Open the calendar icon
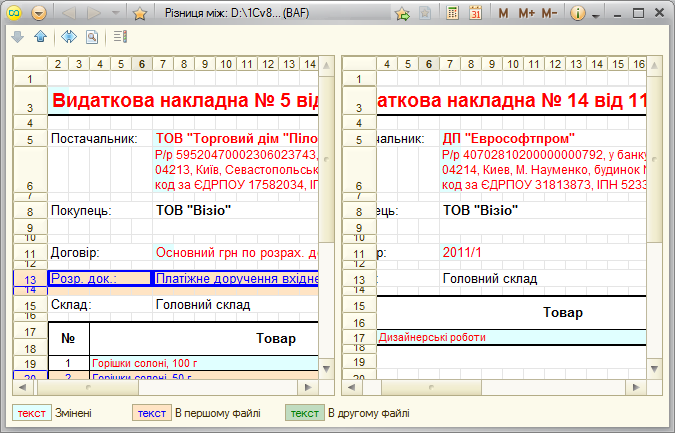 coord(475,13)
